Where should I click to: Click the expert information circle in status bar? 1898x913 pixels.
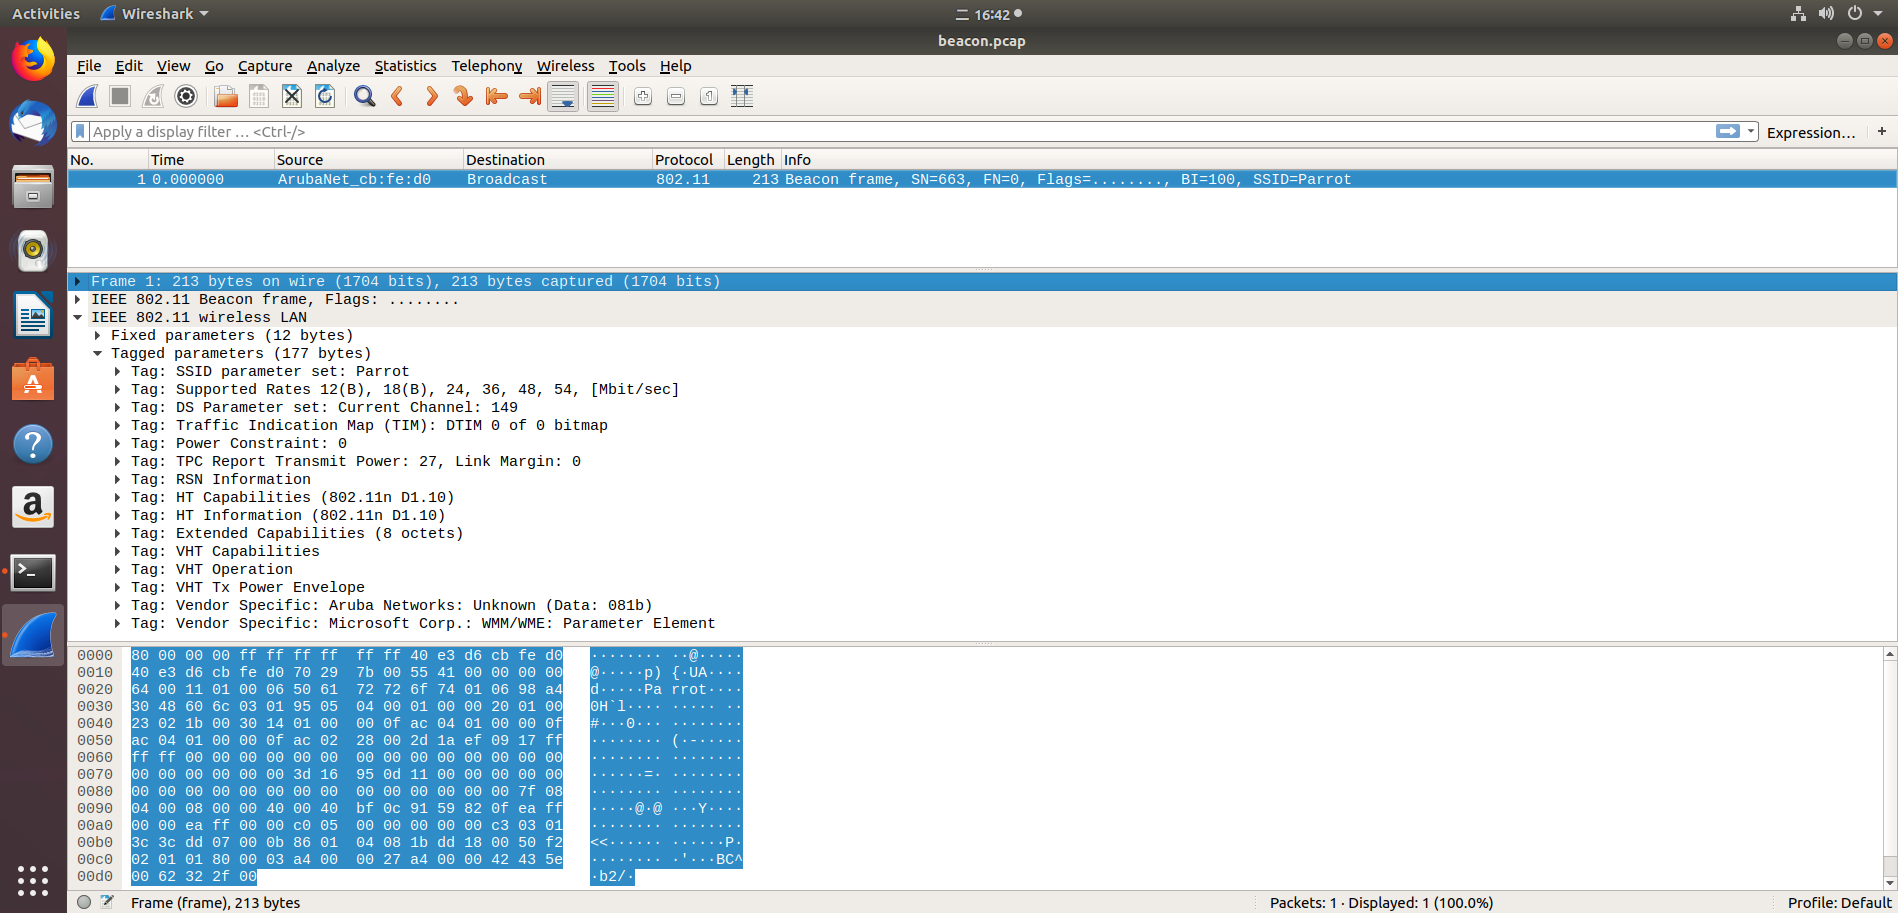tap(84, 902)
